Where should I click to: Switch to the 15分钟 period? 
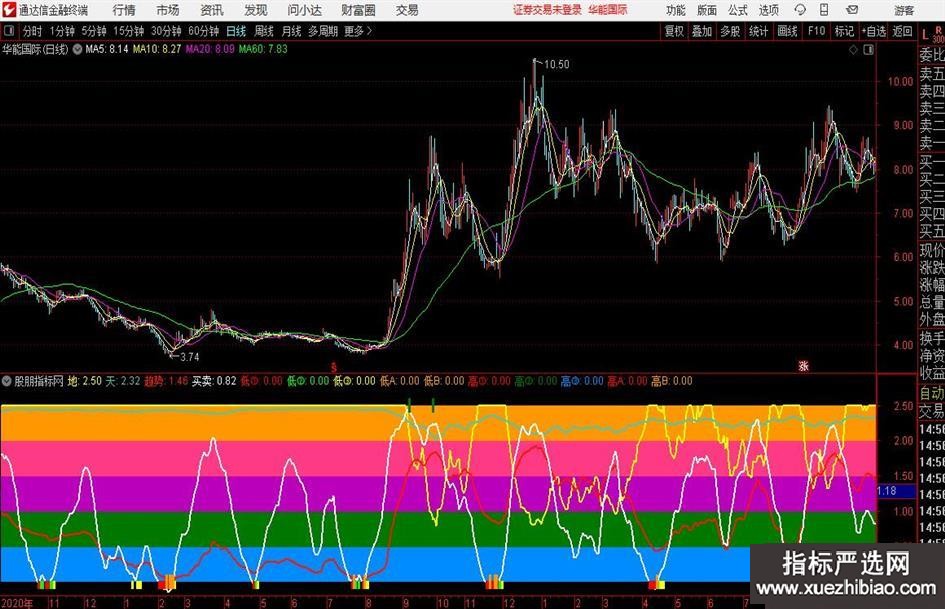tap(129, 31)
